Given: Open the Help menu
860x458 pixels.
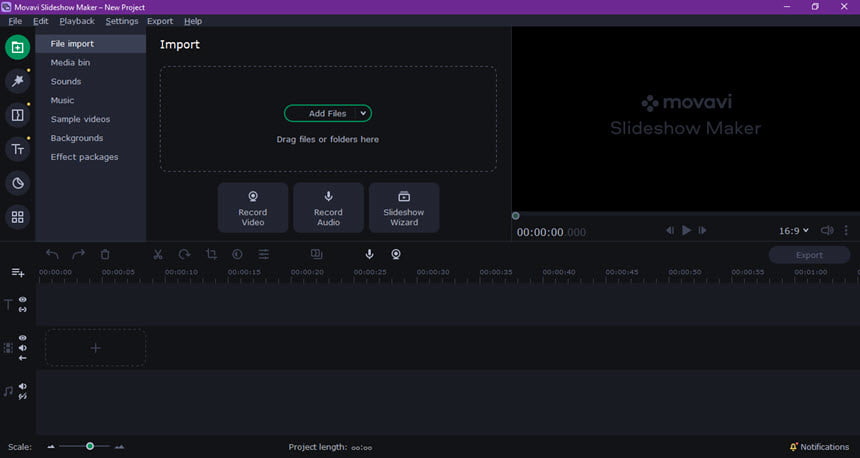Looking at the screenshot, I should pos(193,21).
